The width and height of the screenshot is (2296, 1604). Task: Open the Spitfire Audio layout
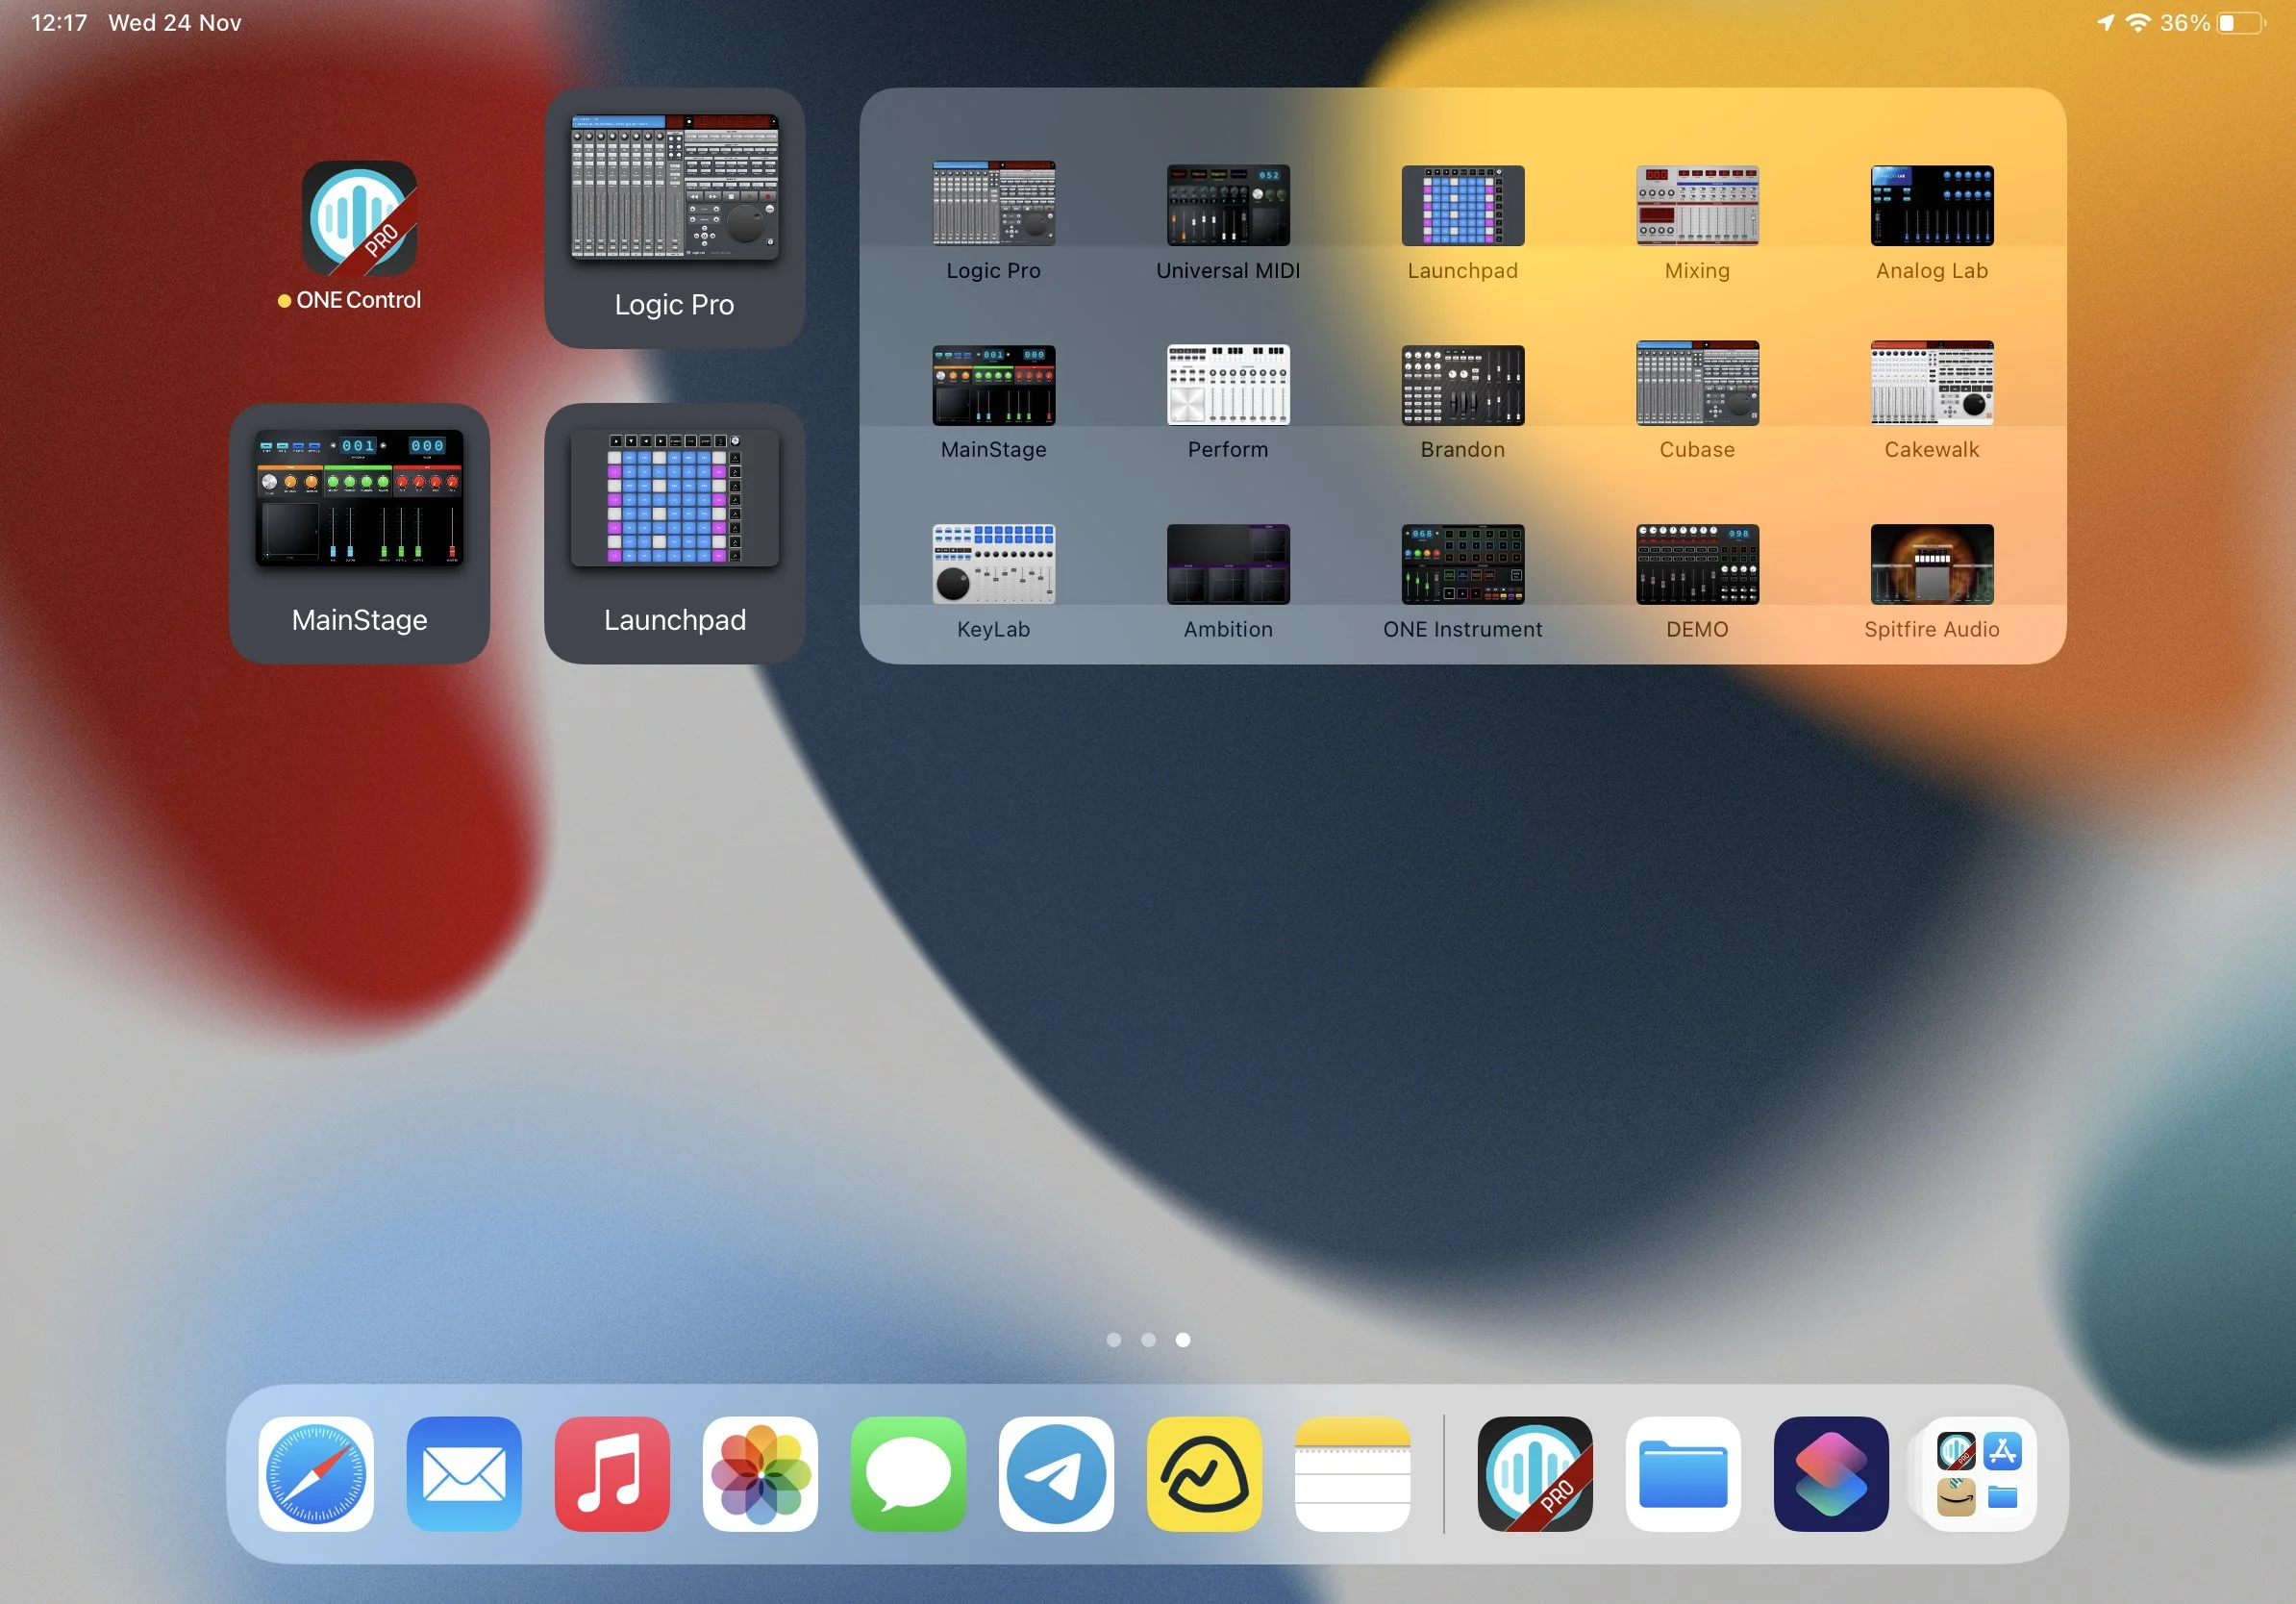click(1931, 564)
